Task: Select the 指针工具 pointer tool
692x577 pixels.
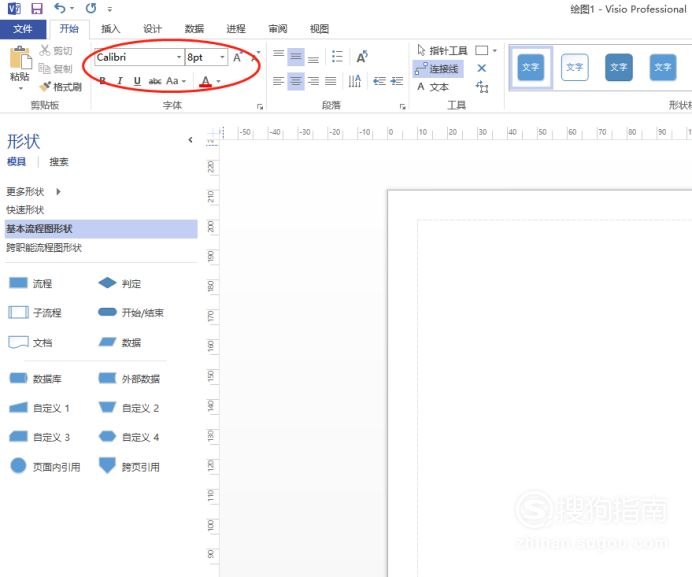Action: coord(442,51)
